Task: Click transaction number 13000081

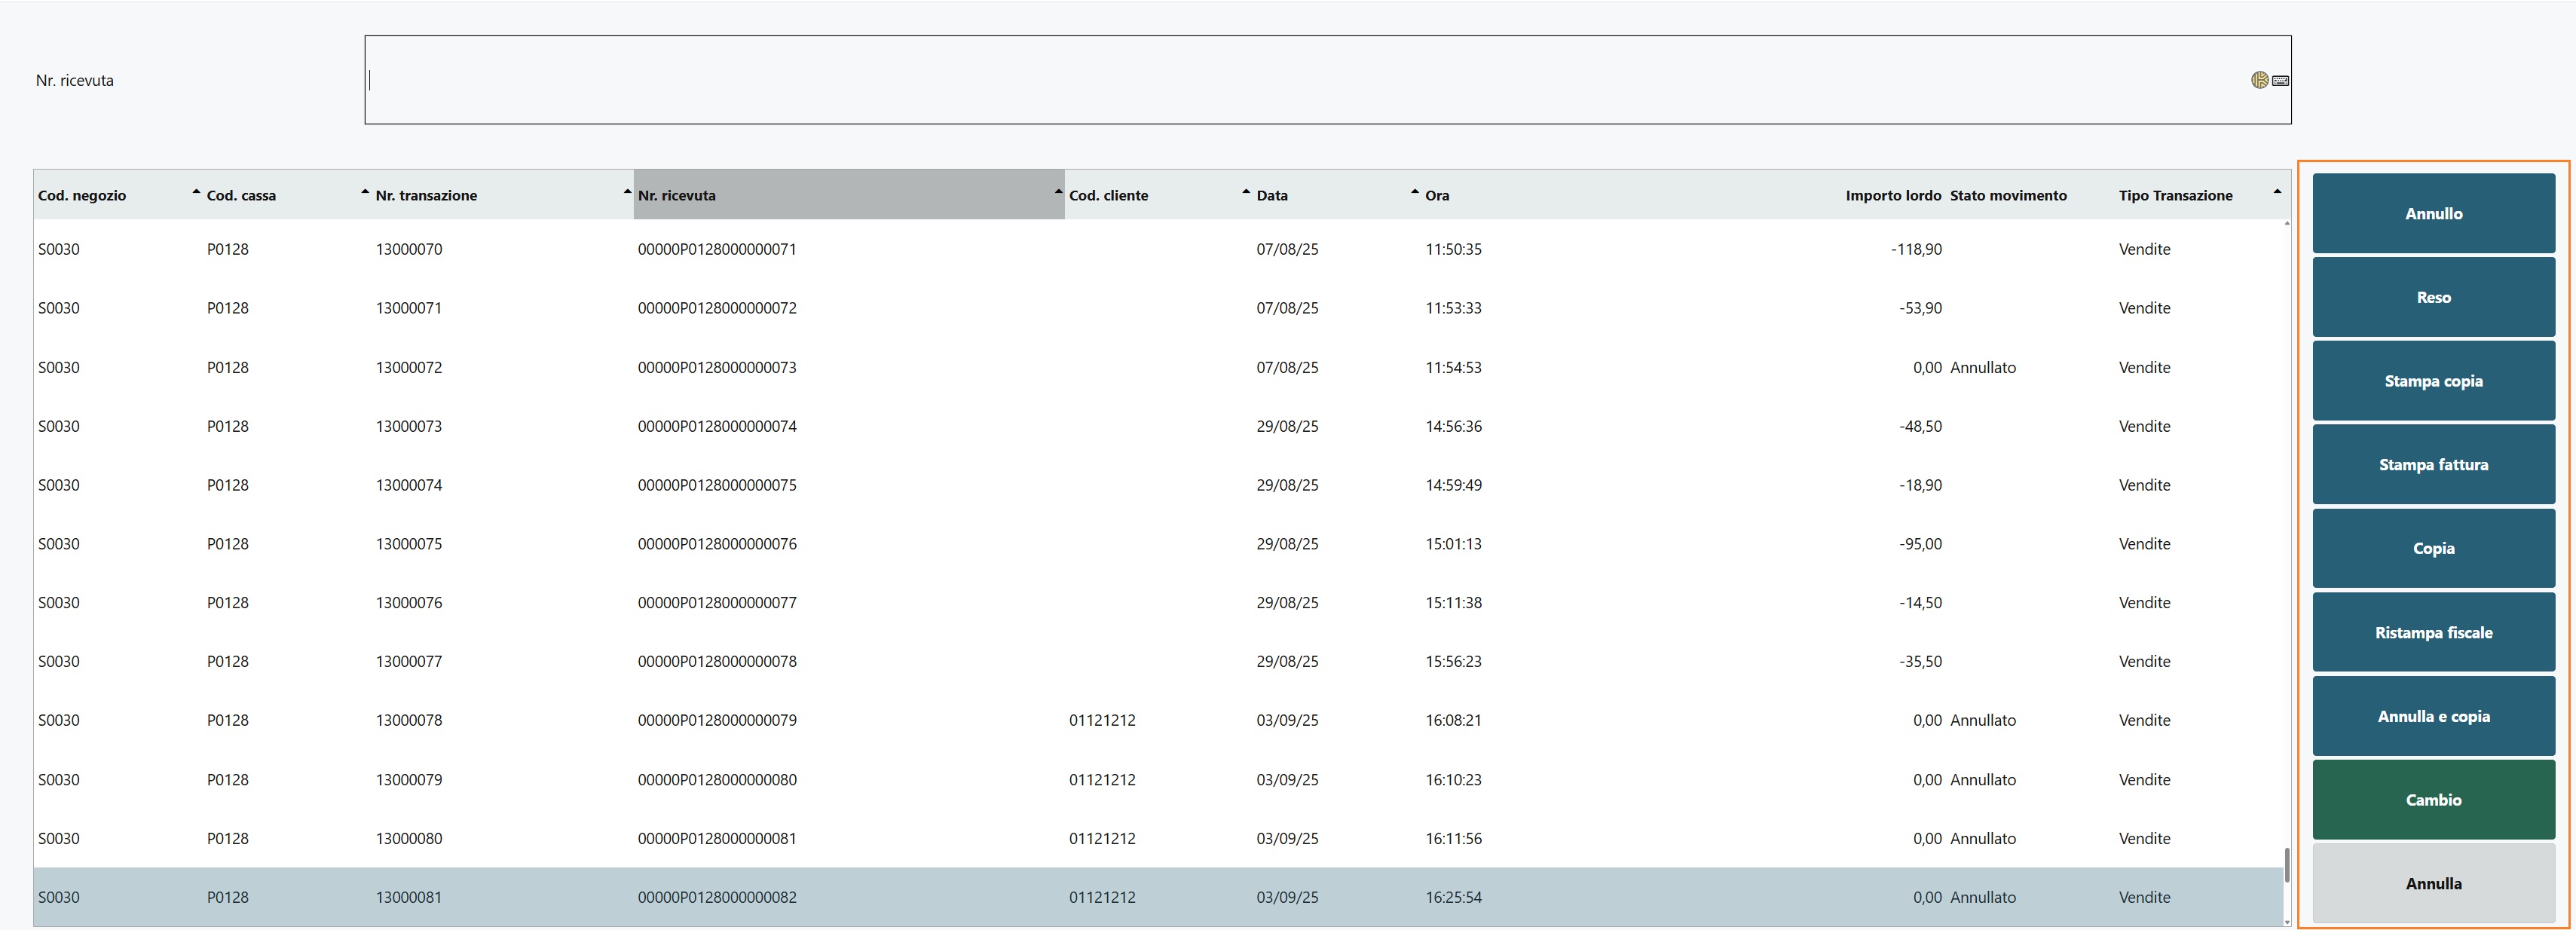Action: point(409,897)
